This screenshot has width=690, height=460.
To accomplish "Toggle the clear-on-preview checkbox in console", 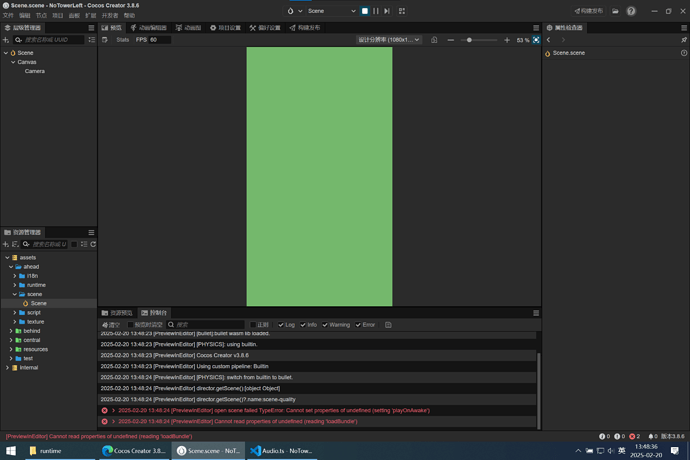I will click(x=130, y=325).
